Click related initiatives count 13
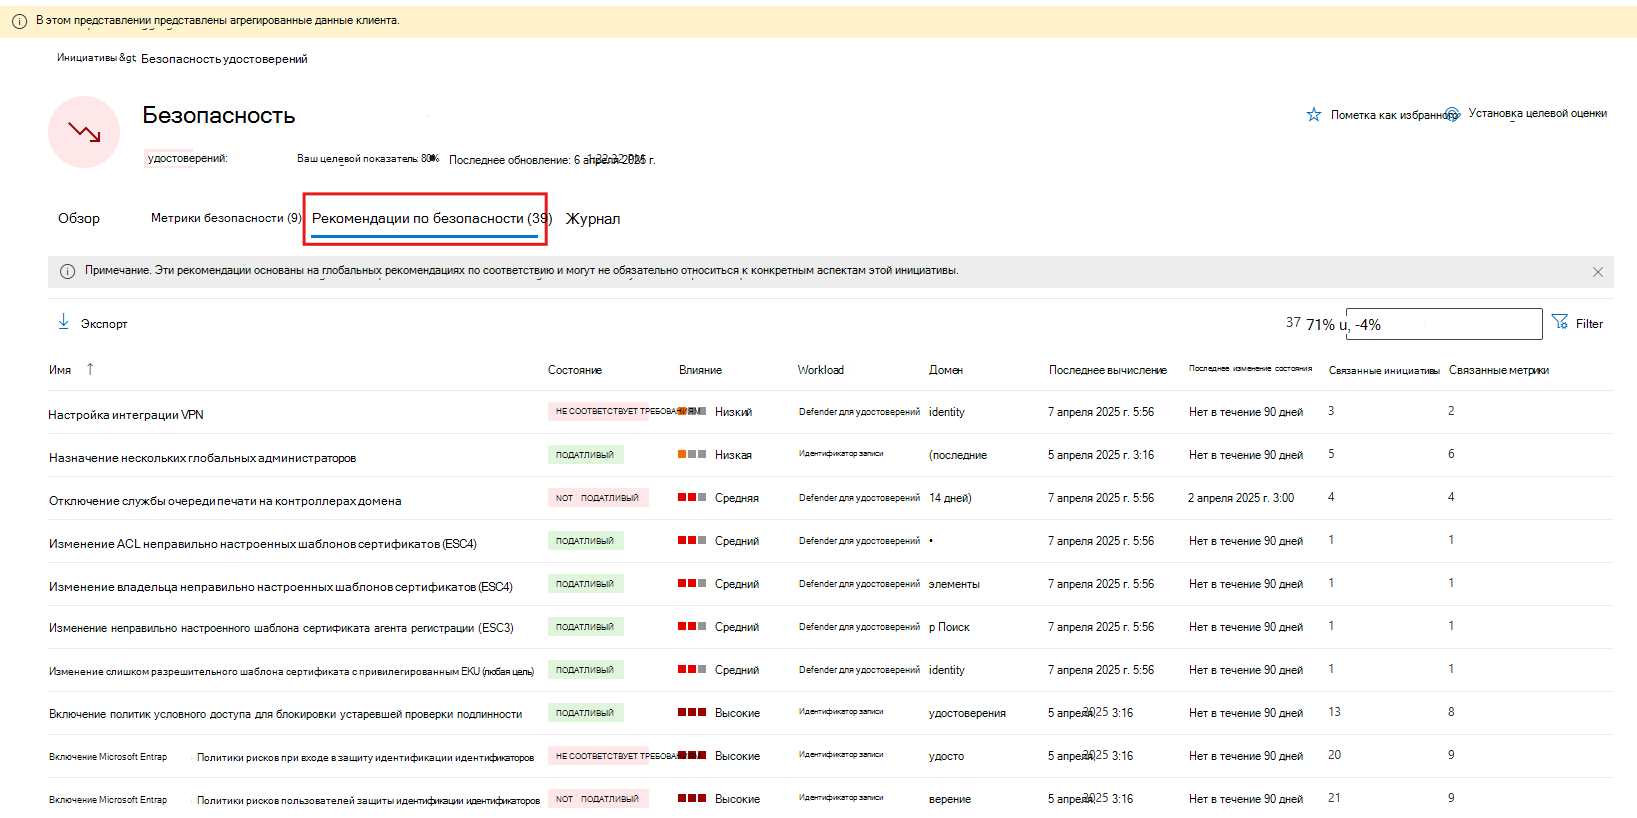The height and width of the screenshot is (818, 1637). tap(1334, 712)
